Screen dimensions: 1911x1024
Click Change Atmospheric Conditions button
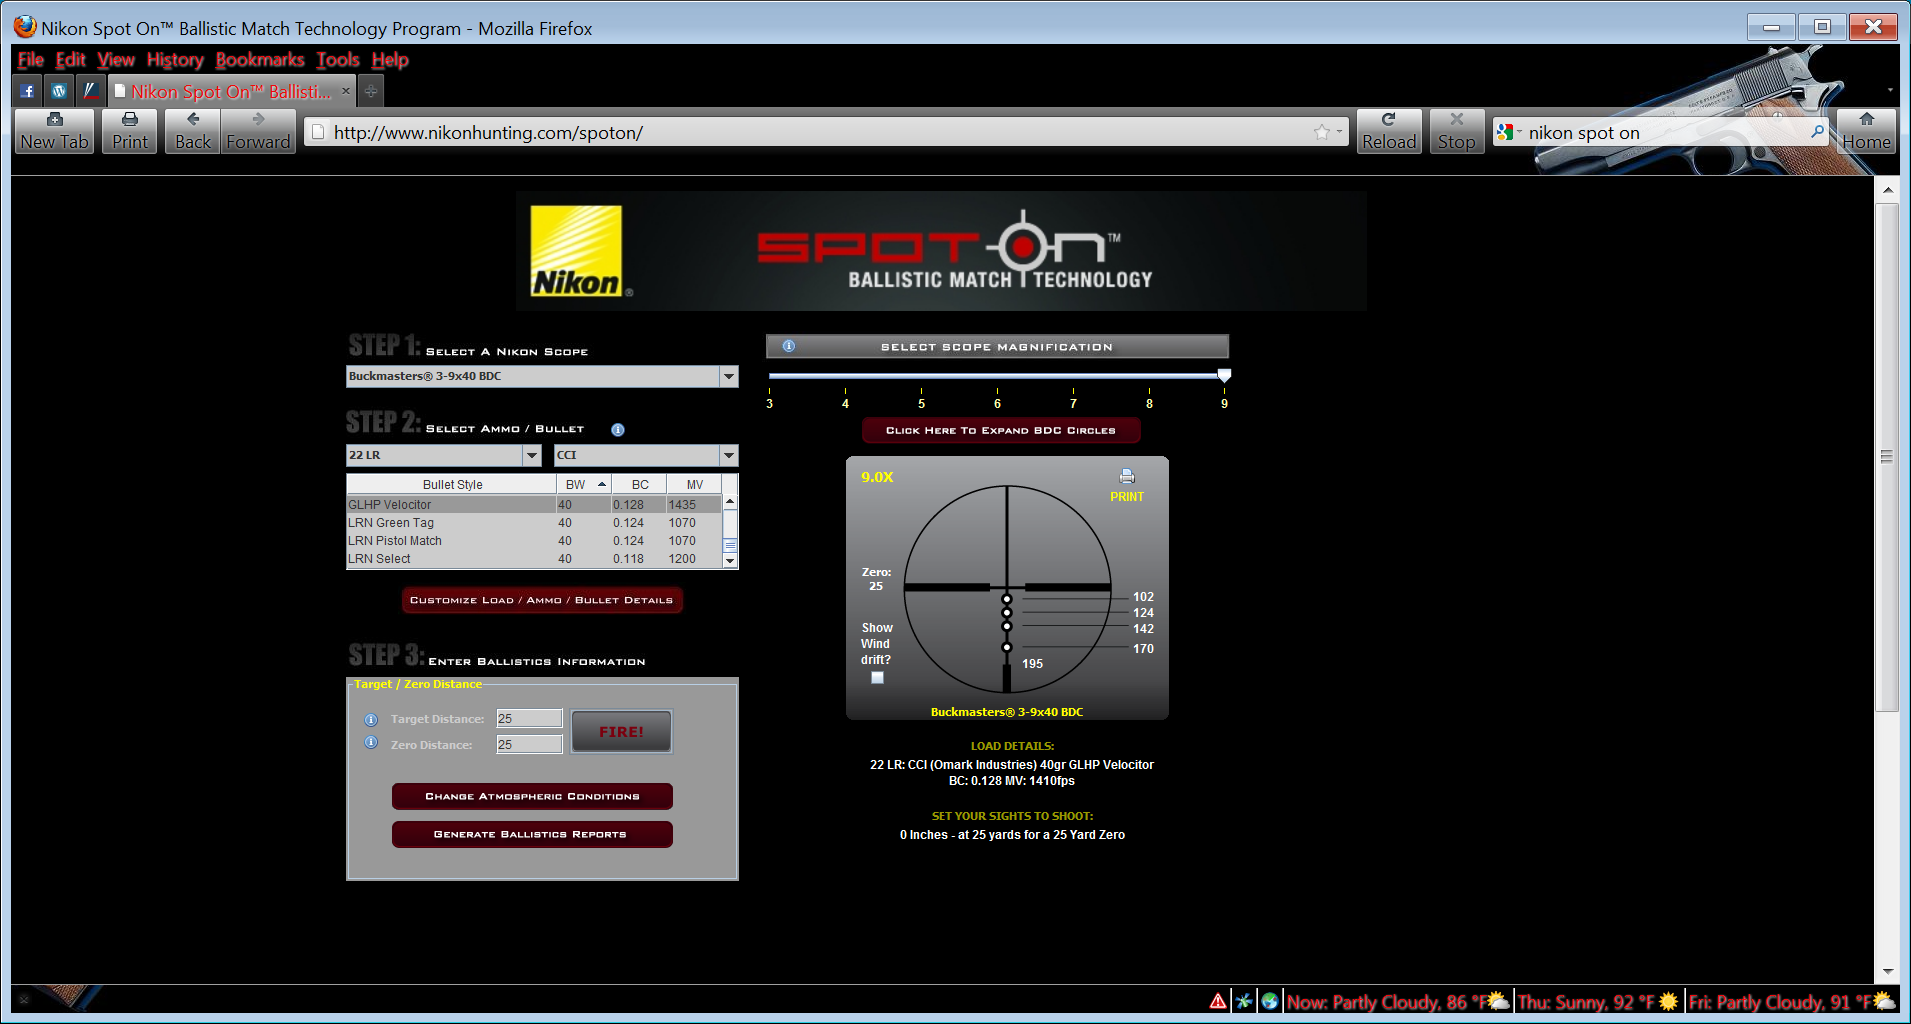point(532,796)
